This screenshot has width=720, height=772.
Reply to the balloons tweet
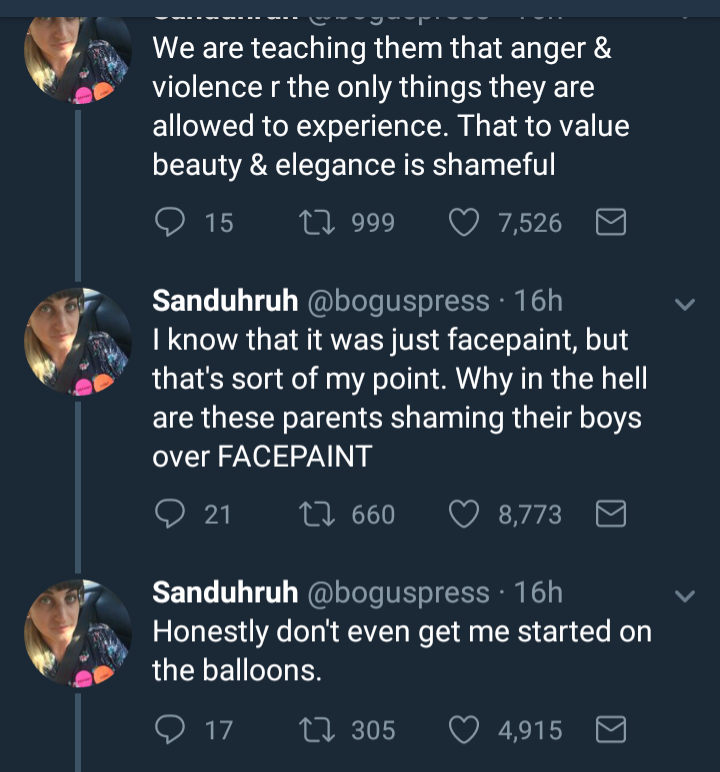[169, 730]
